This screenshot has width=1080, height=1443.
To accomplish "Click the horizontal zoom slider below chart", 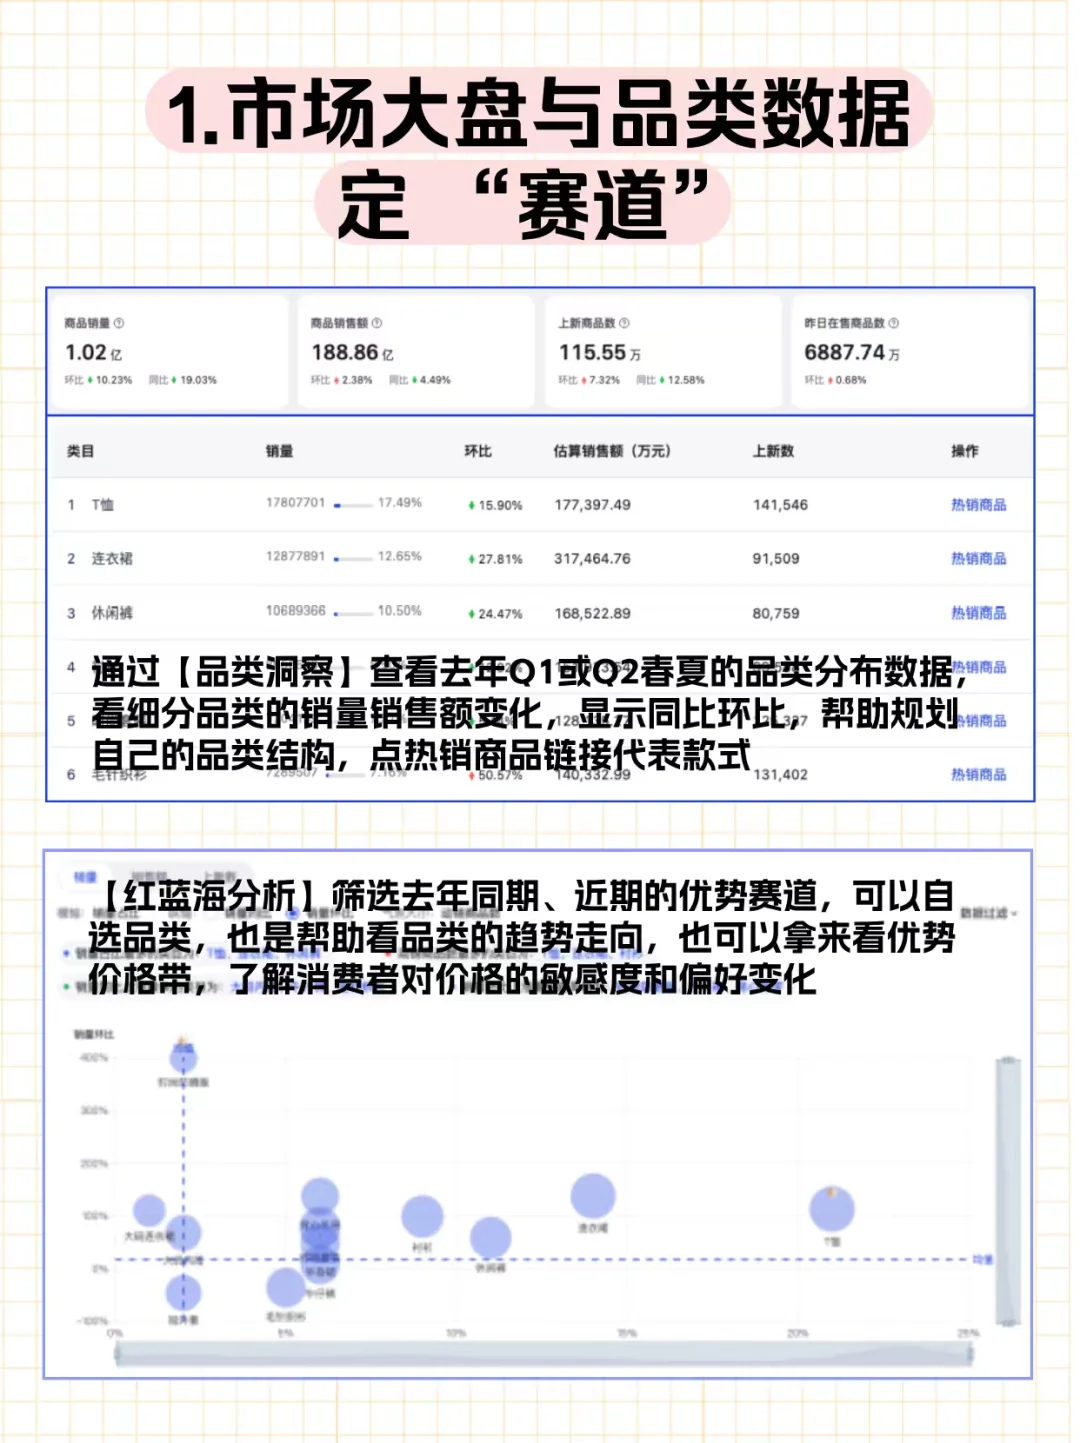I will pos(544,1354).
